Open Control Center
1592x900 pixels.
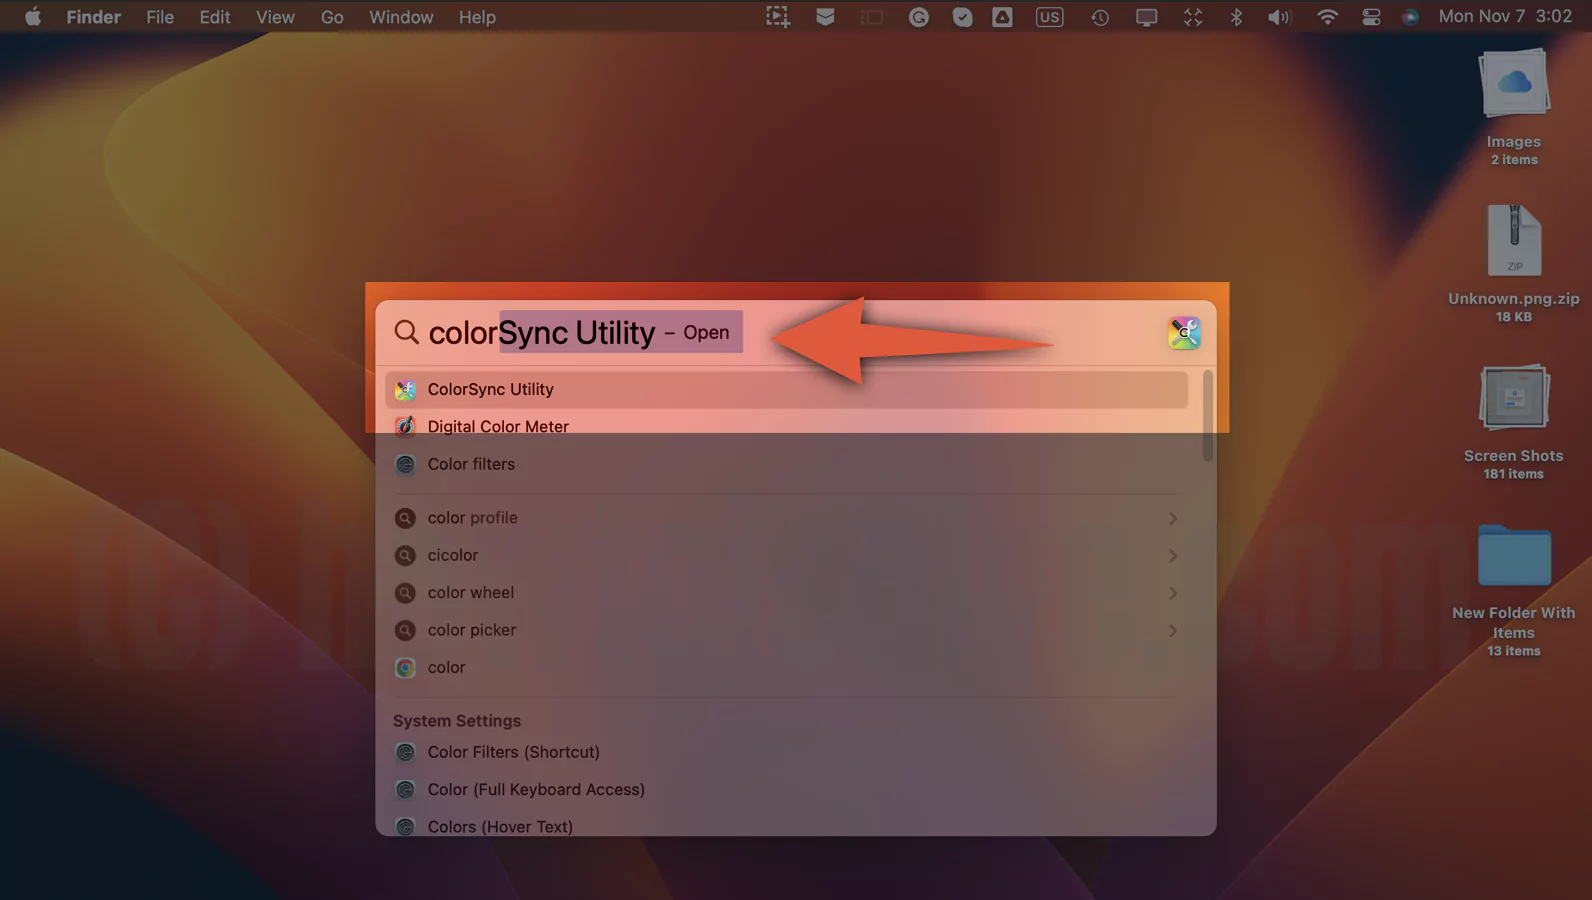[x=1371, y=17]
